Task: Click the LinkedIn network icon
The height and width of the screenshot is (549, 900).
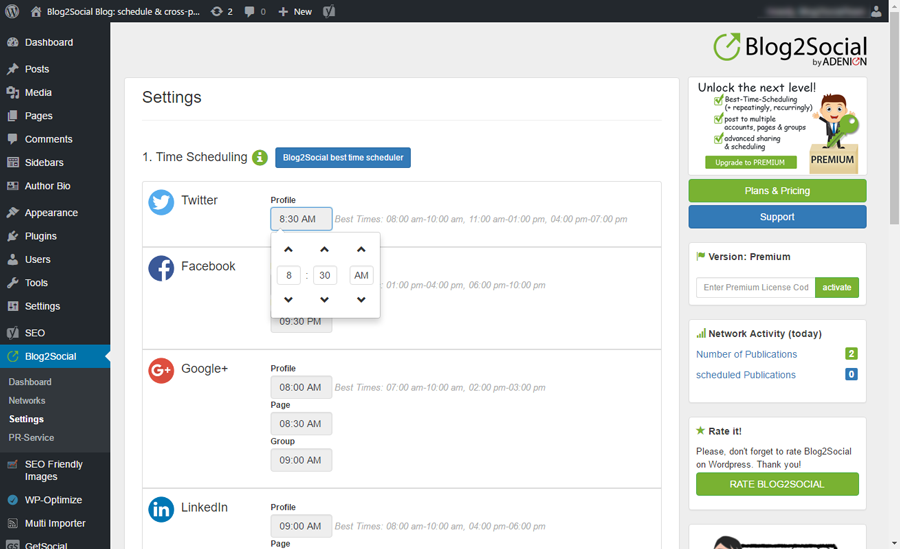Action: tap(161, 509)
